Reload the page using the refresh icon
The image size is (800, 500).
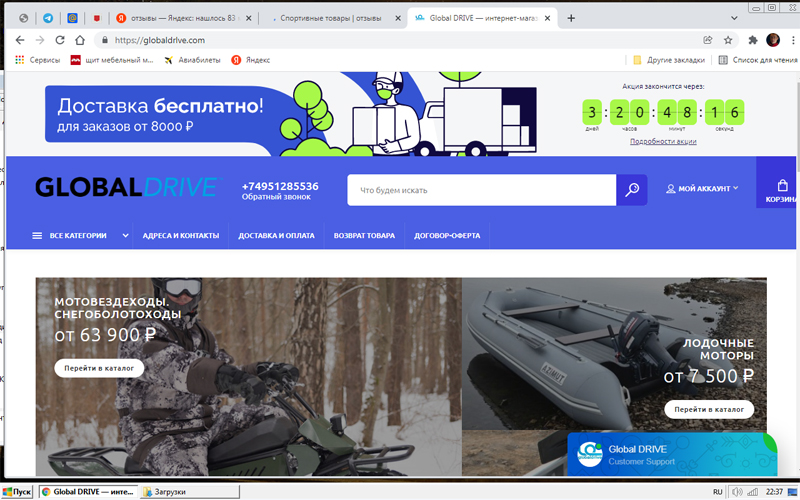point(60,40)
